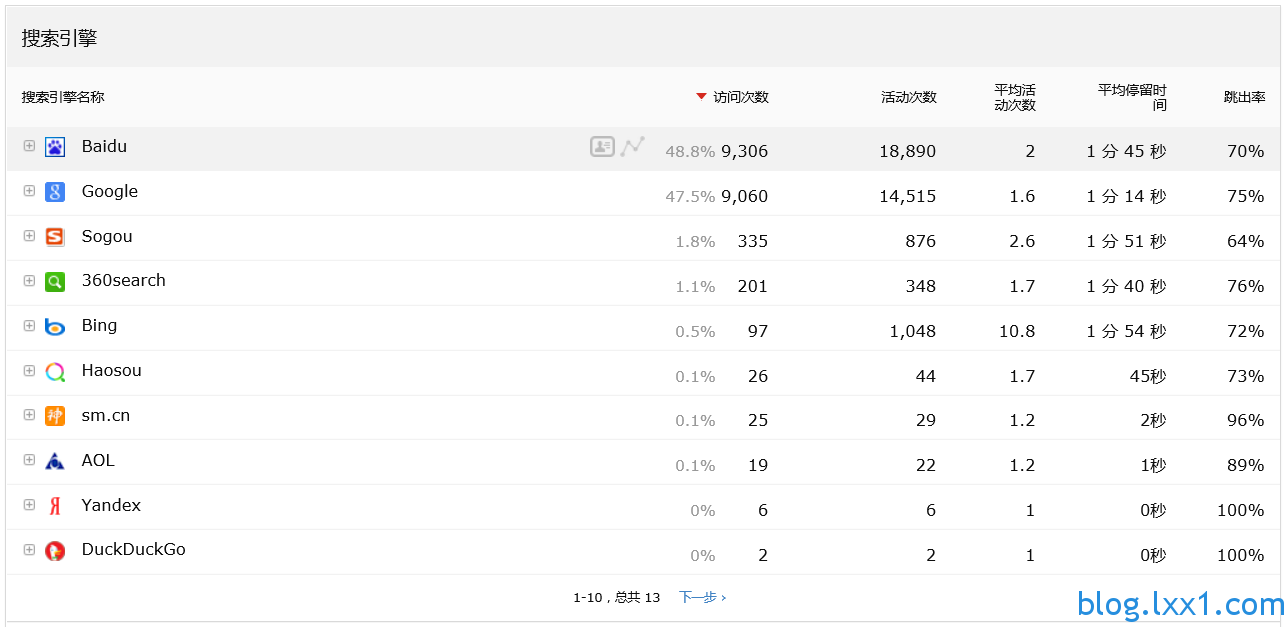
Task: Expand the Google row details
Action: (x=29, y=191)
